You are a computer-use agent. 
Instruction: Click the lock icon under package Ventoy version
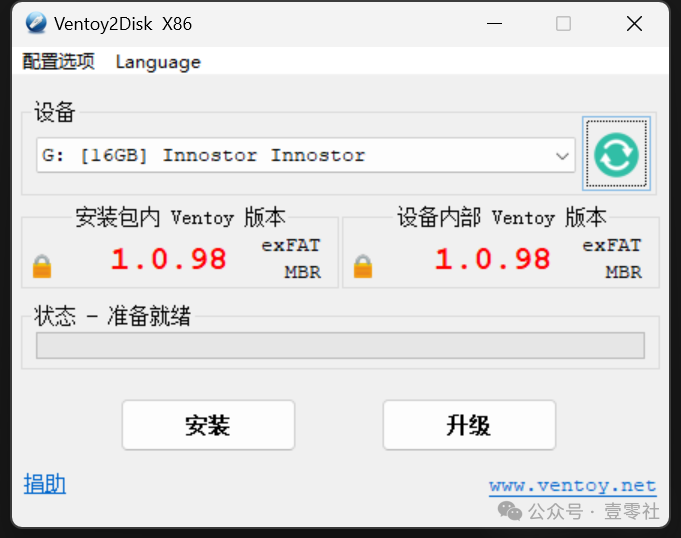pyautogui.click(x=42, y=266)
